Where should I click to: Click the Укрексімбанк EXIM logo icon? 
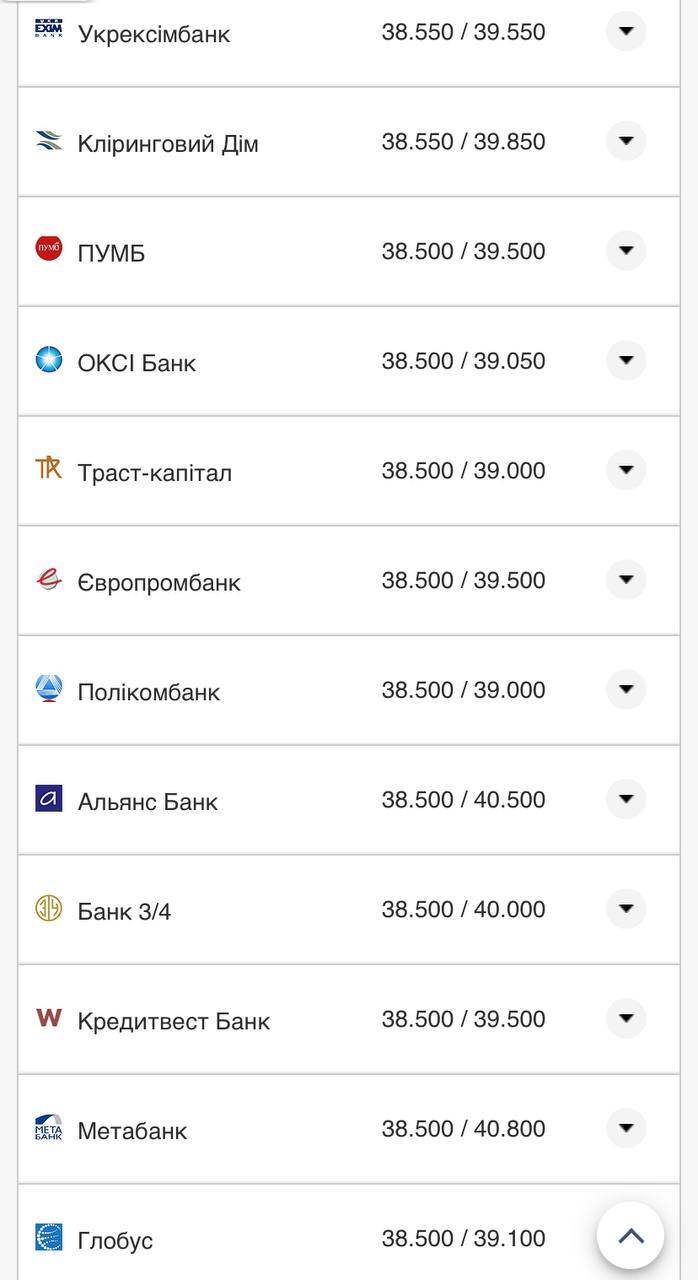[48, 29]
